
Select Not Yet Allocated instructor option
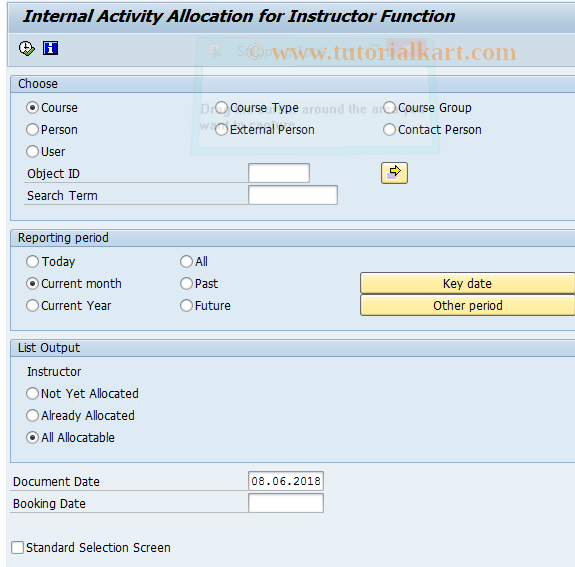[x=32, y=394]
